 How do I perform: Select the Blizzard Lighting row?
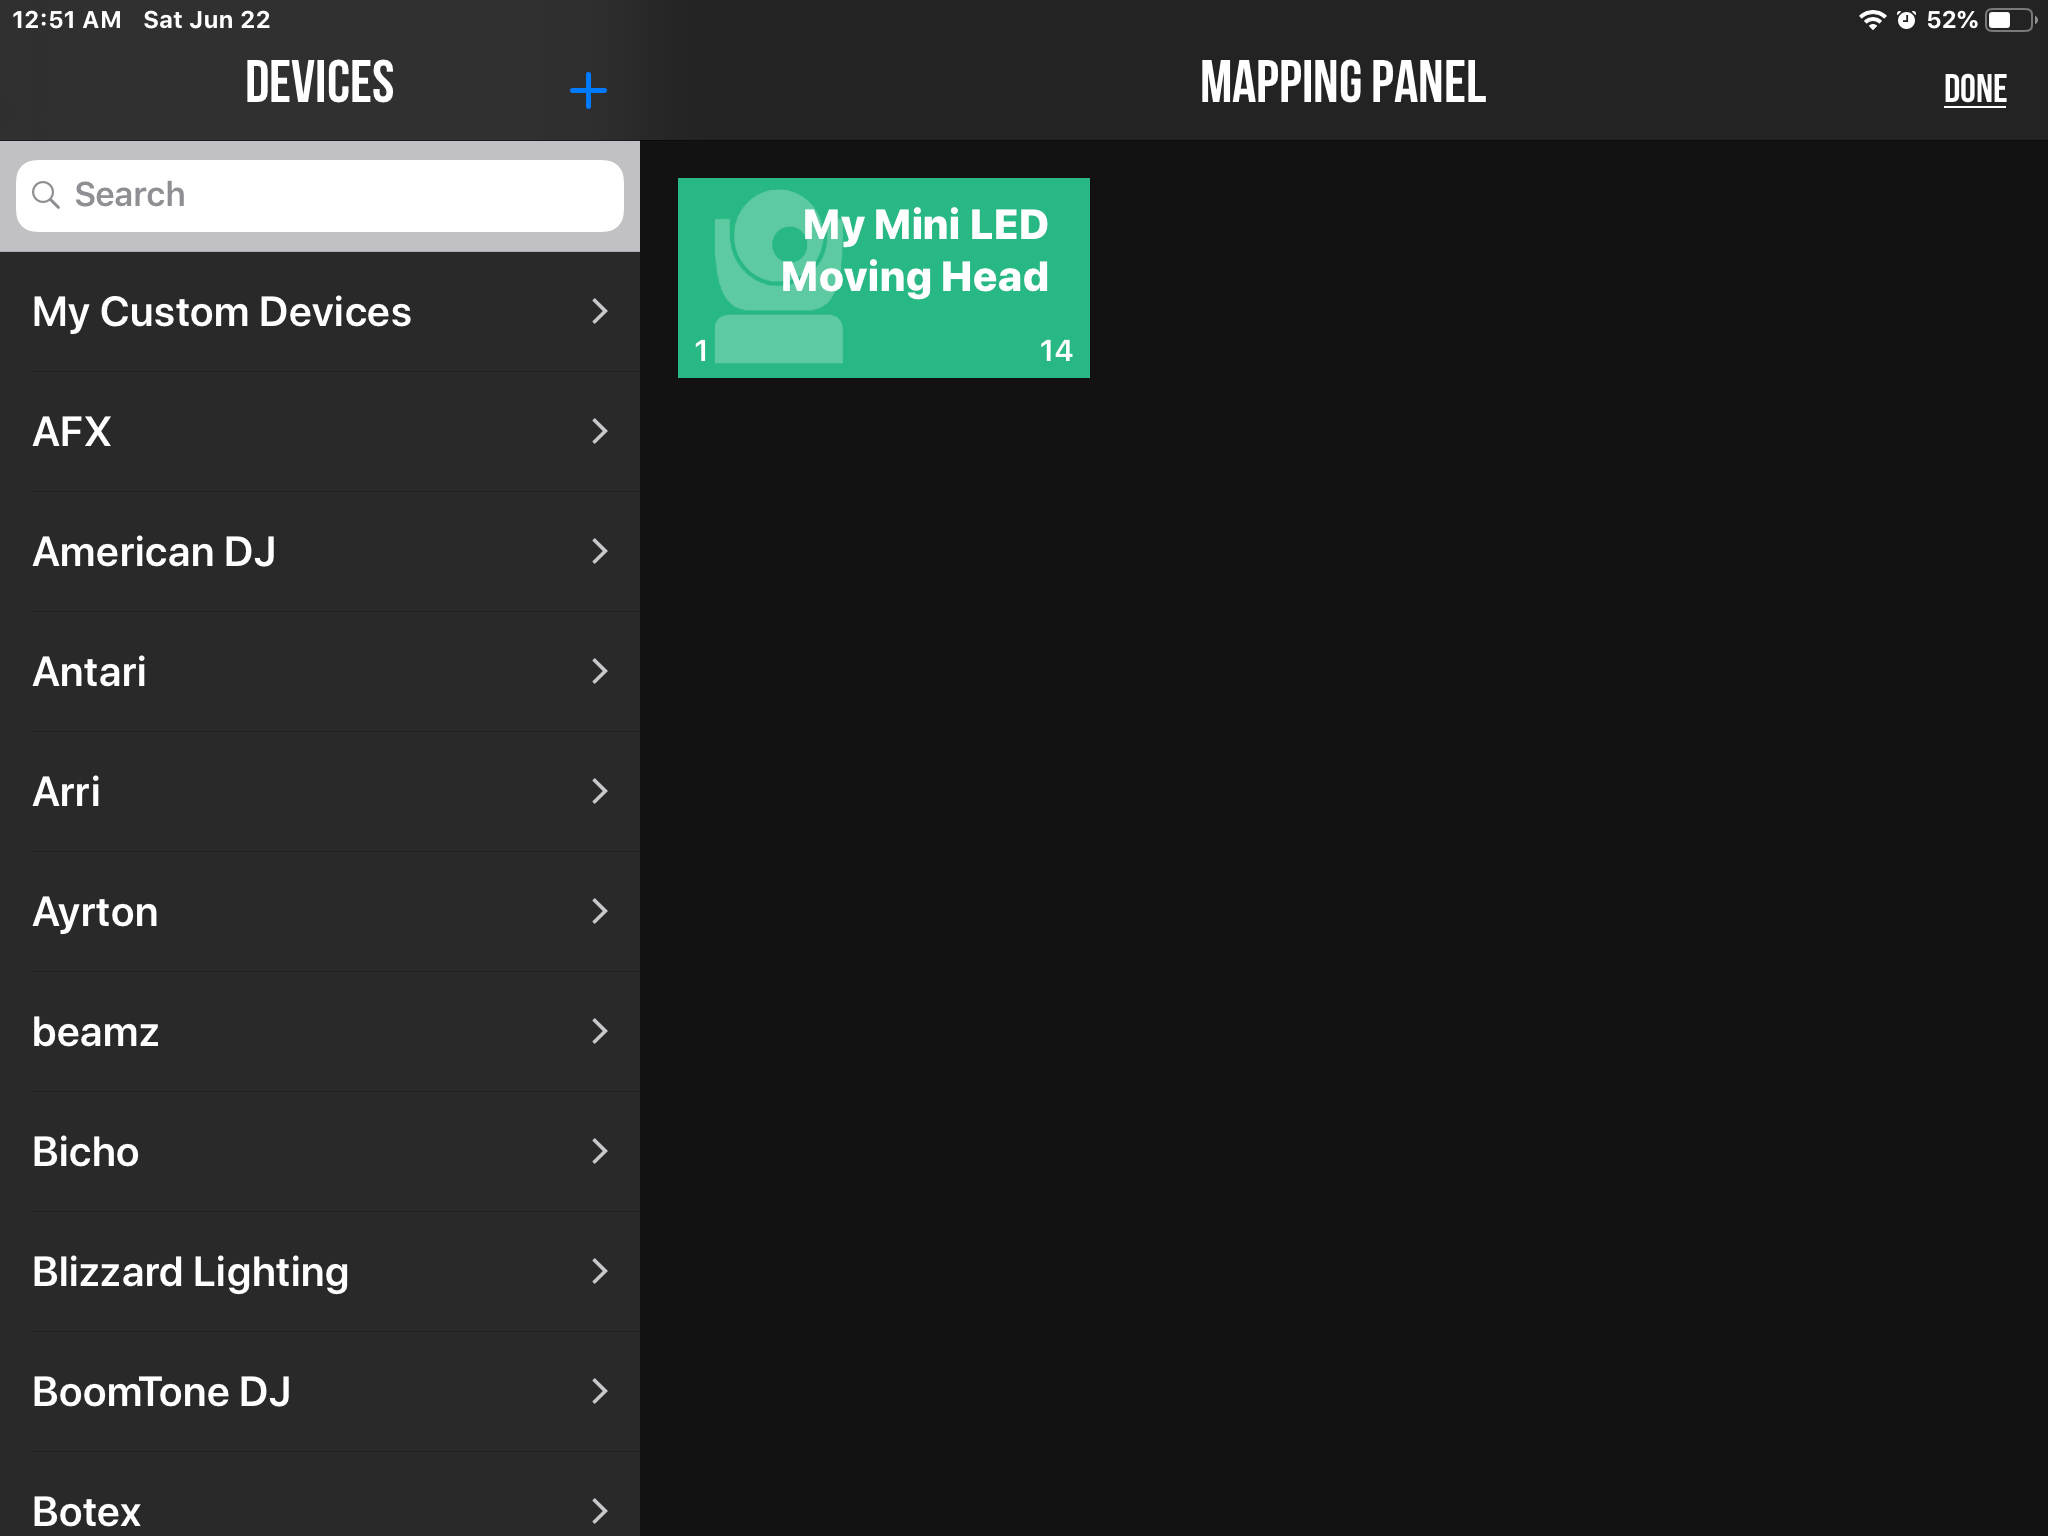click(320, 1272)
